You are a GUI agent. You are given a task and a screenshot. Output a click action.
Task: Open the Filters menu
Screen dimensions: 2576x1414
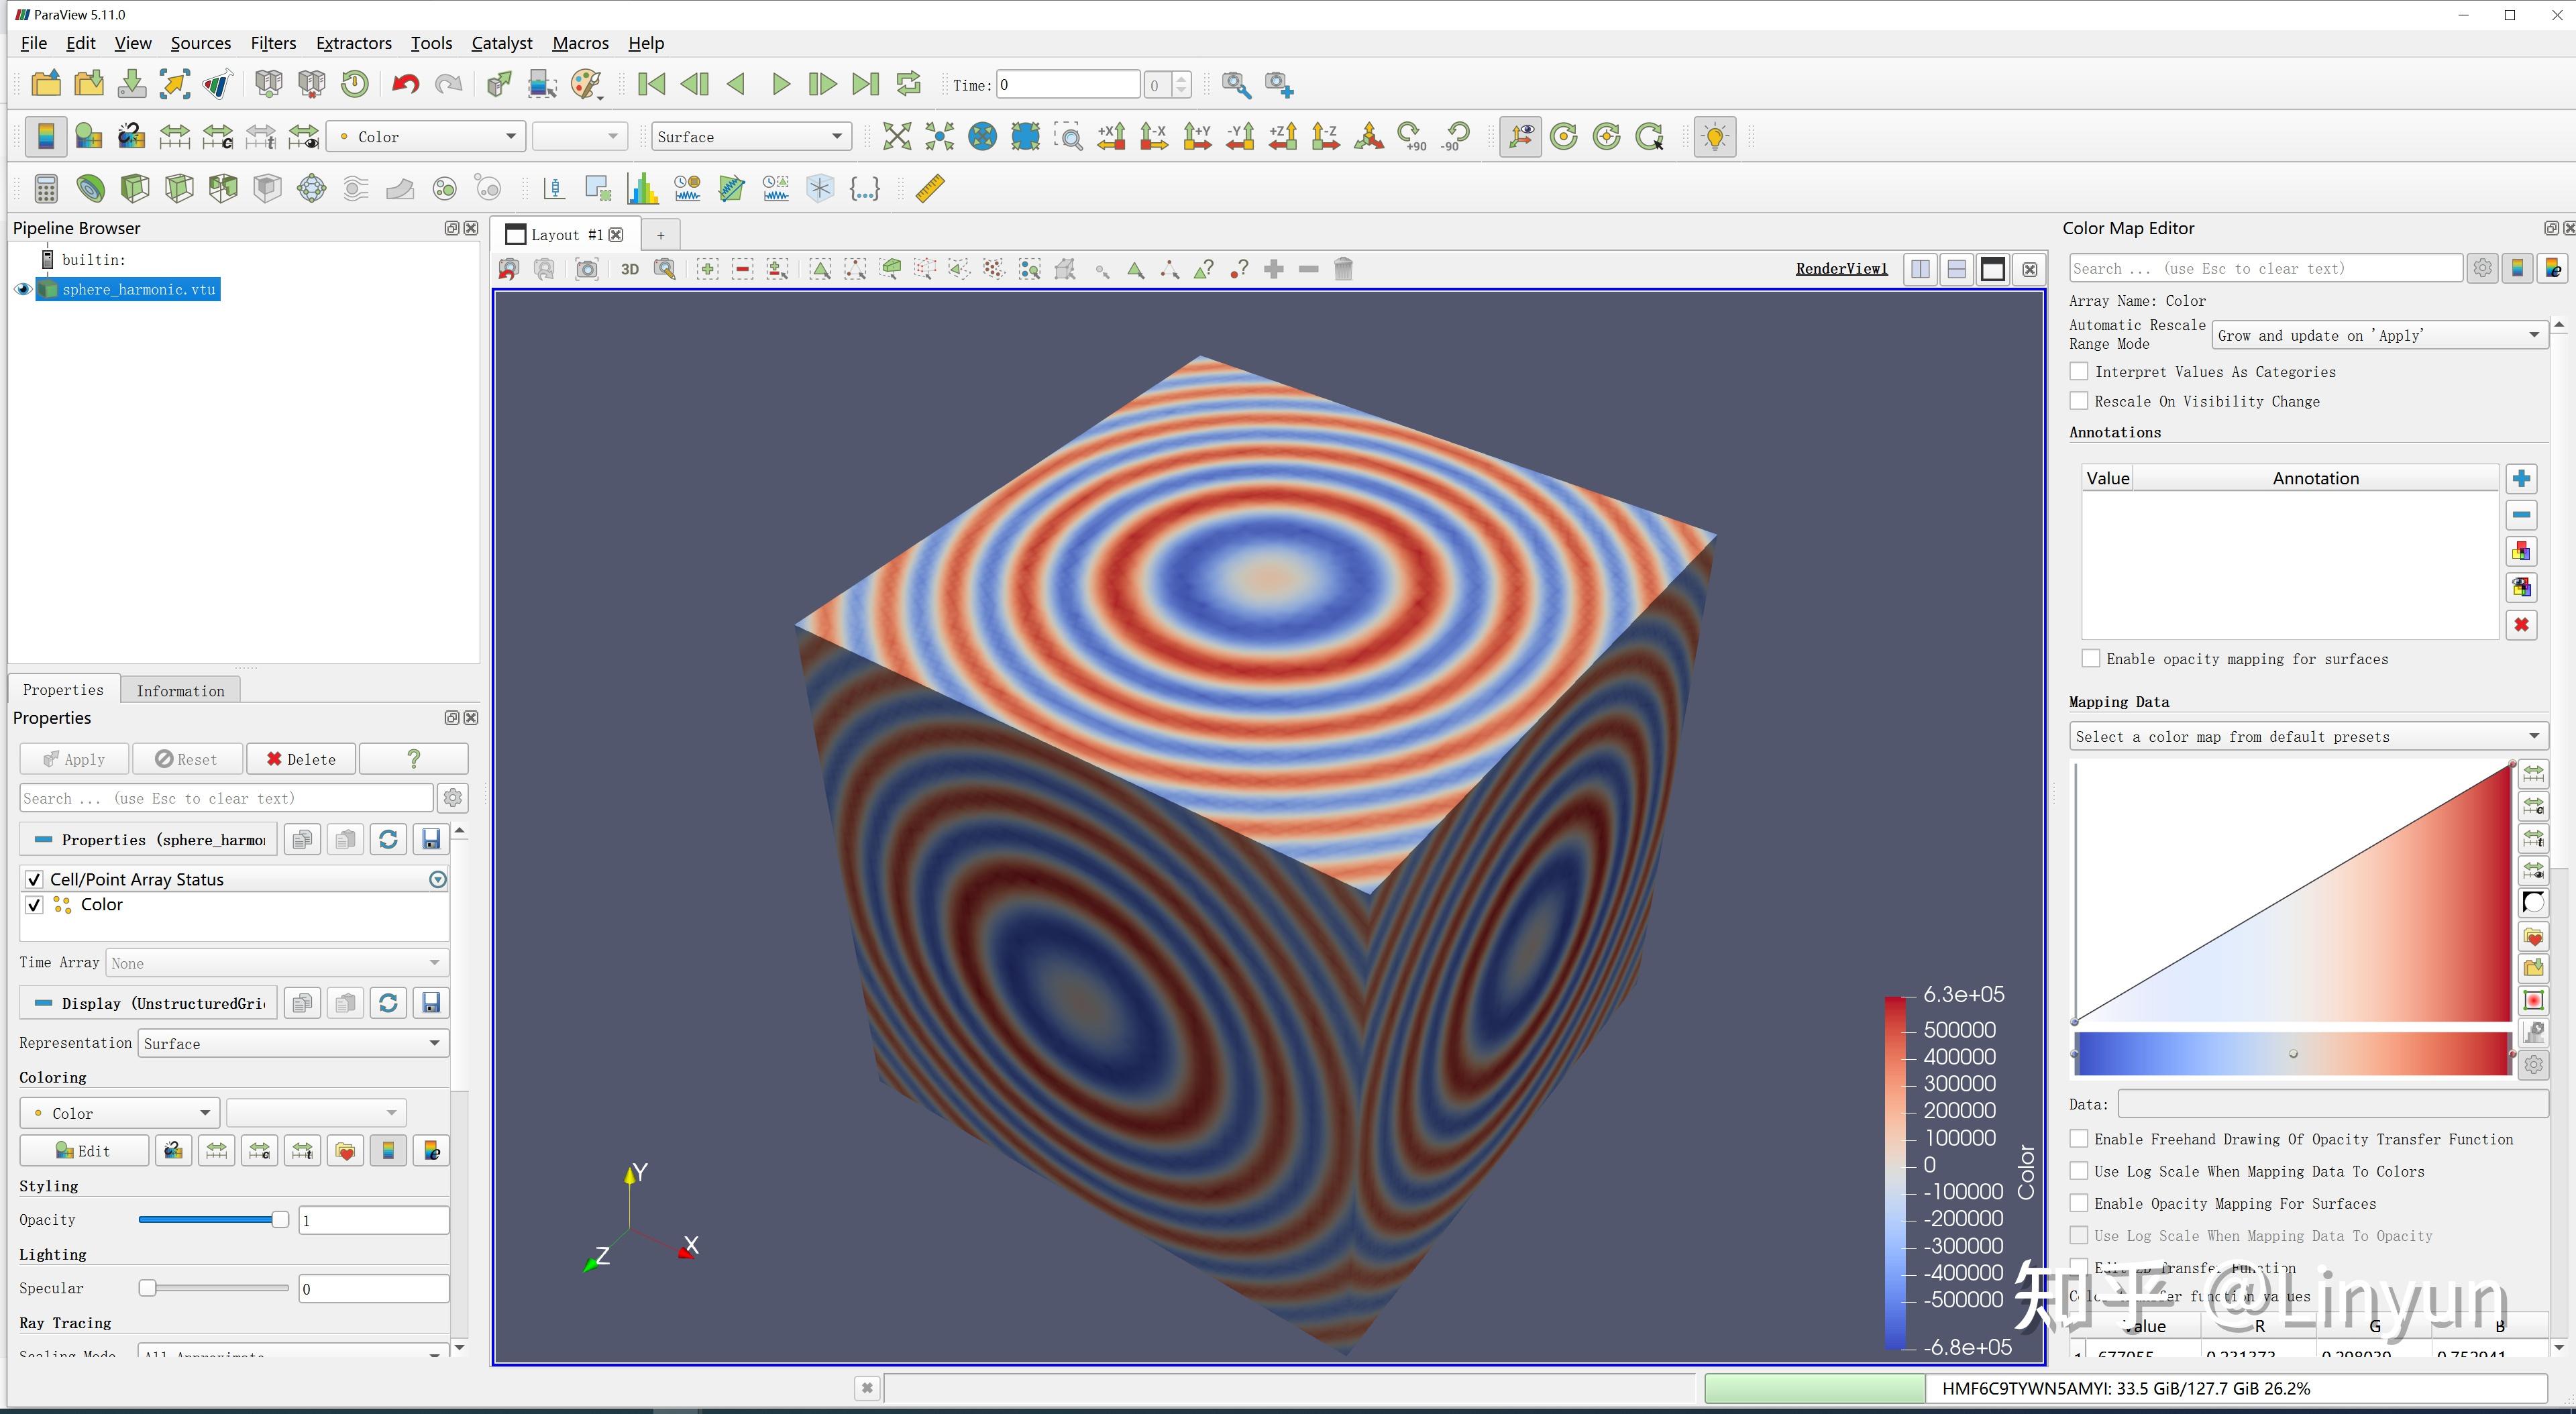(x=273, y=43)
